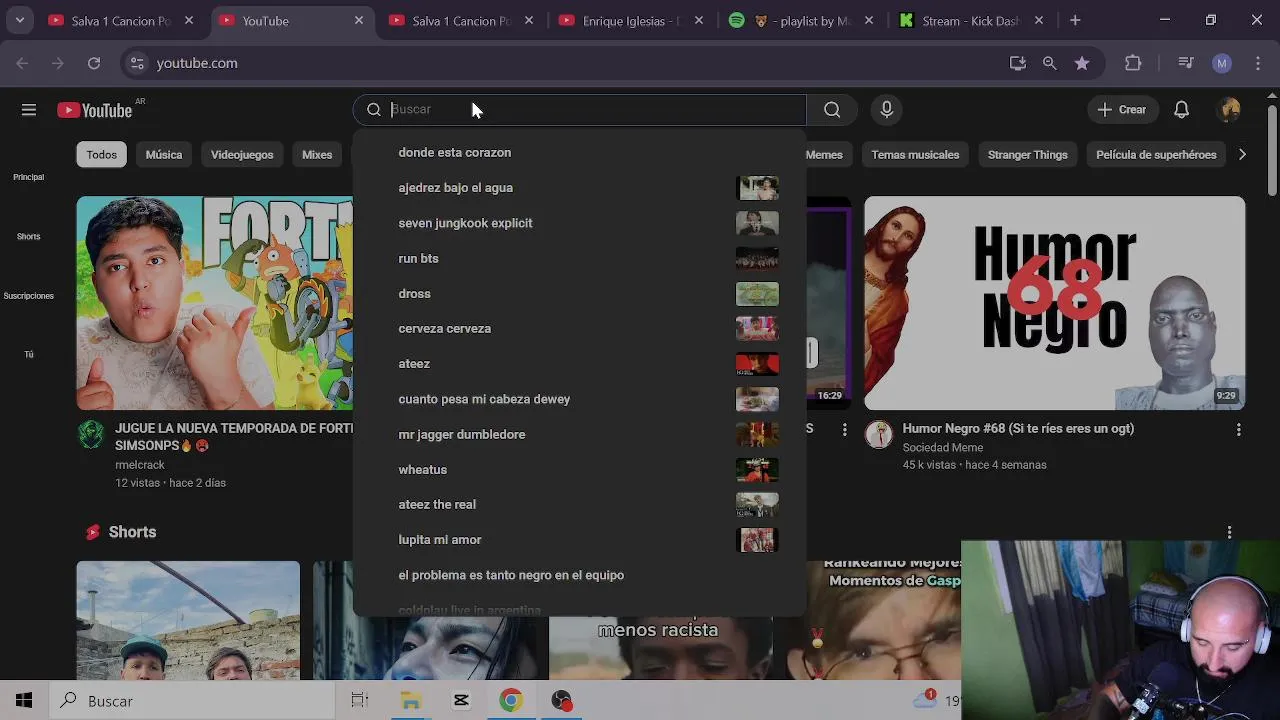This screenshot has height=720, width=1280.
Task: Switch to Enrique Iglesias browser tab
Action: (632, 20)
